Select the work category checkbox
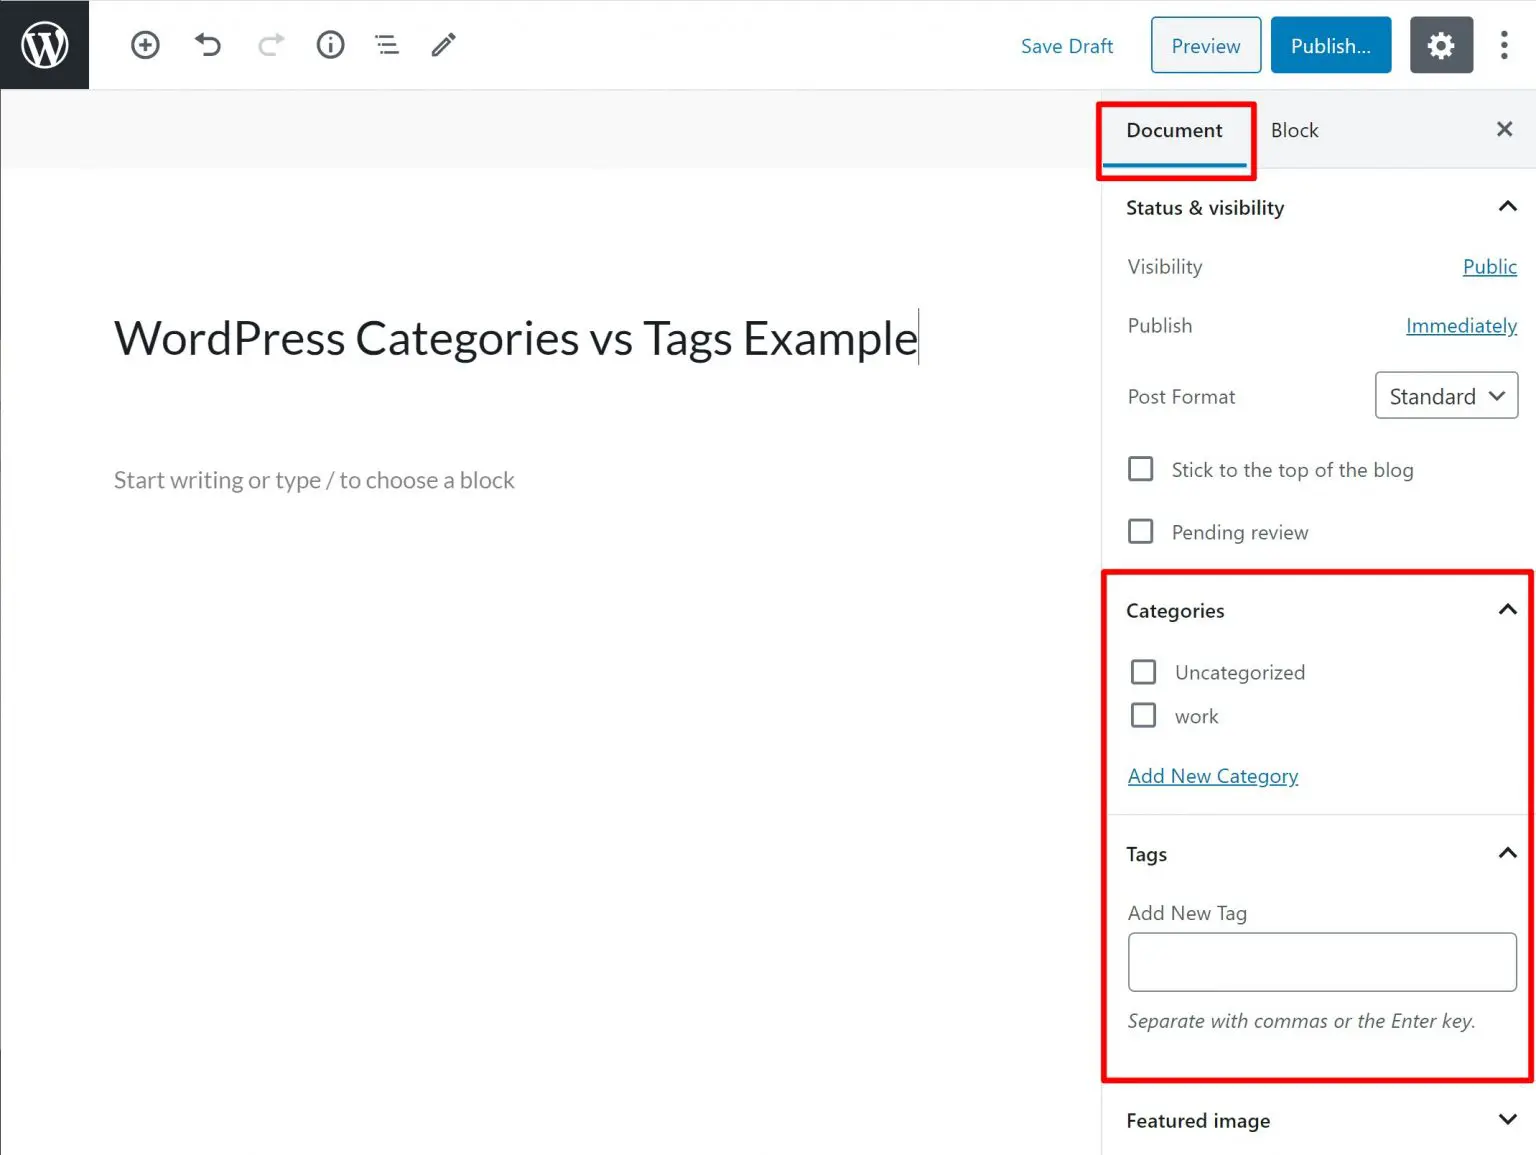The image size is (1536, 1155). click(1143, 716)
